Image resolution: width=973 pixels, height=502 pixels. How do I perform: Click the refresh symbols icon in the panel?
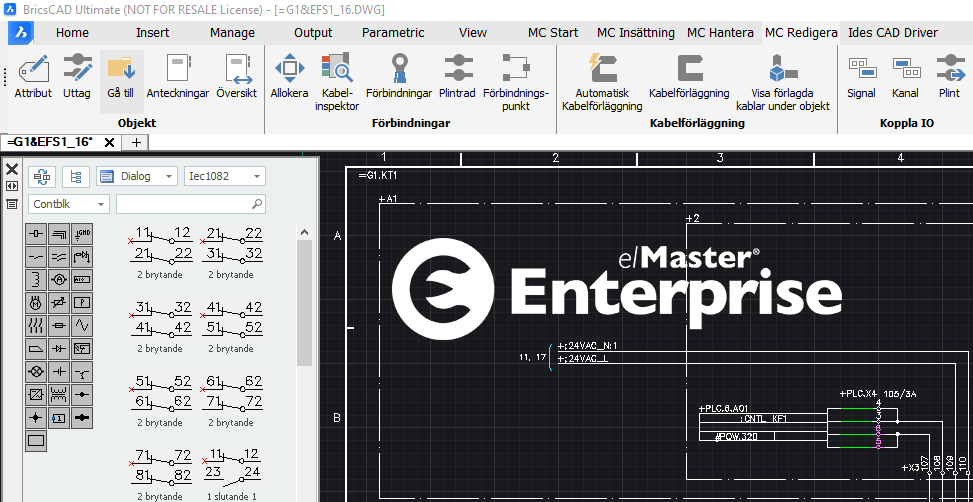click(42, 176)
